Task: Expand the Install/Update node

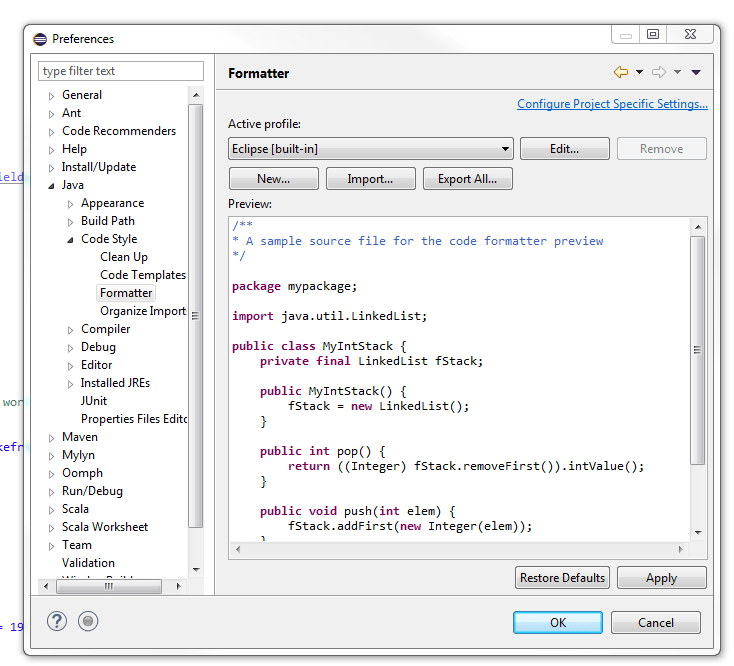Action: [51, 168]
